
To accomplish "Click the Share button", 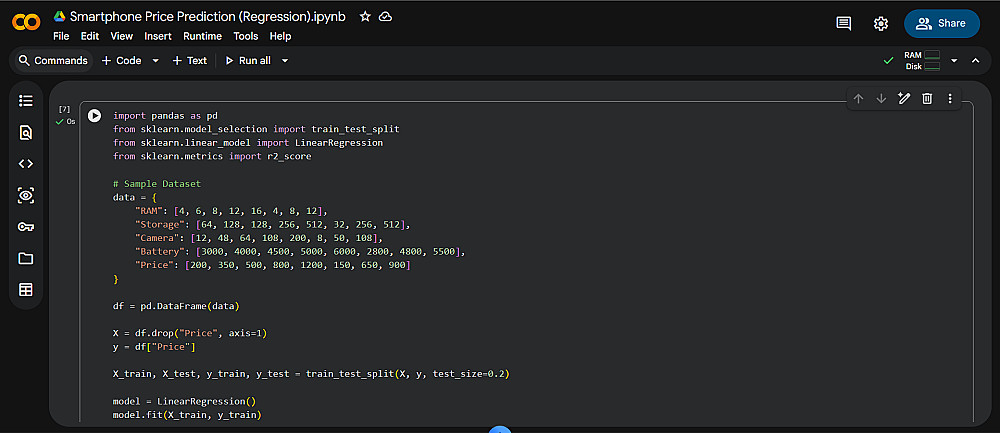I will point(941,23).
